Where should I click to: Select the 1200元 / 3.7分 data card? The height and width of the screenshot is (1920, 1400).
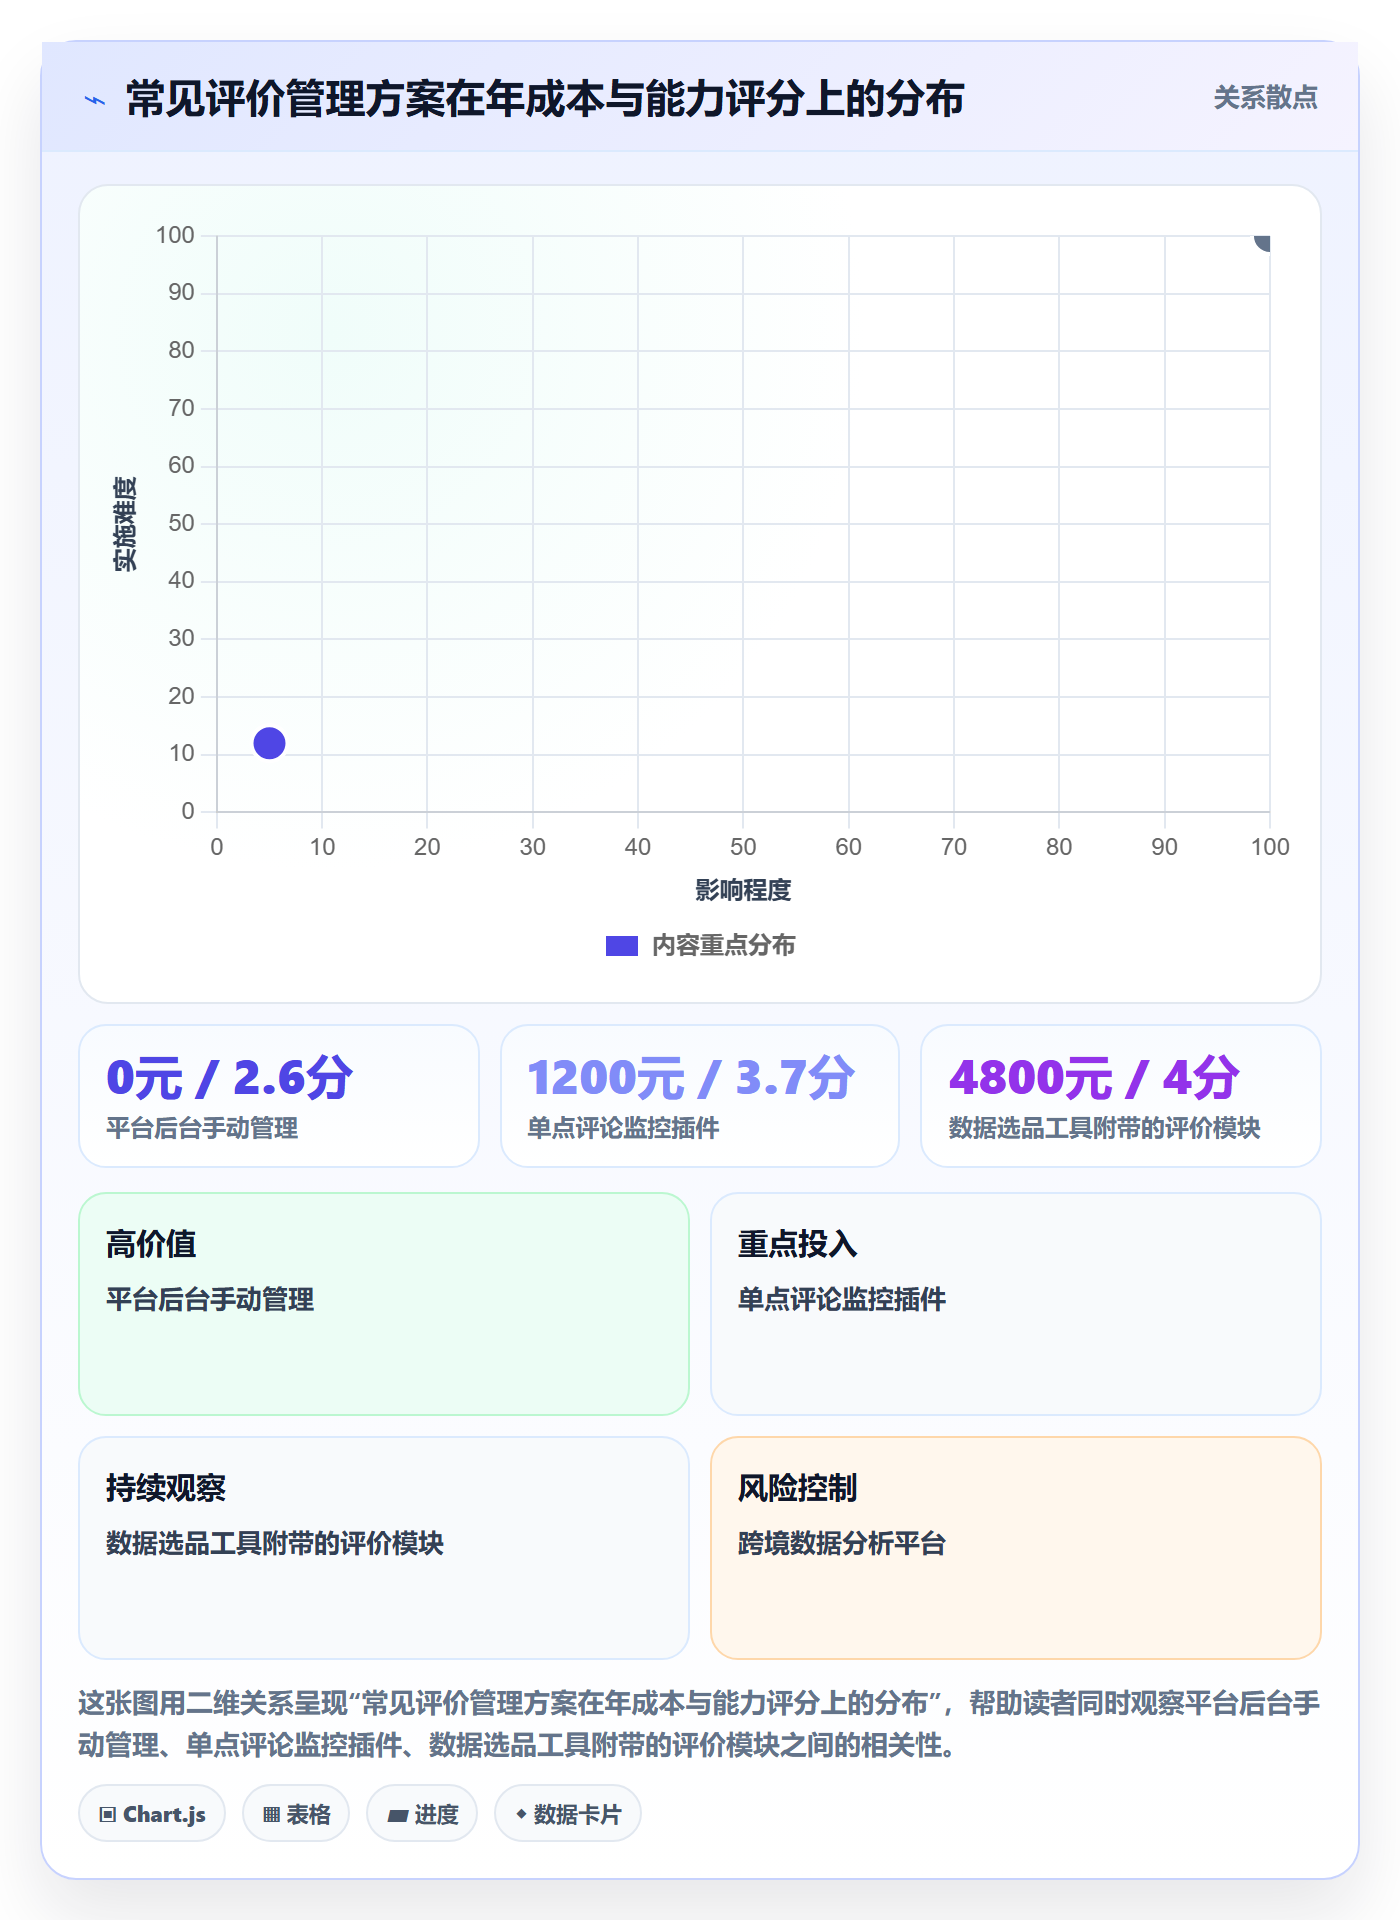click(x=700, y=1096)
